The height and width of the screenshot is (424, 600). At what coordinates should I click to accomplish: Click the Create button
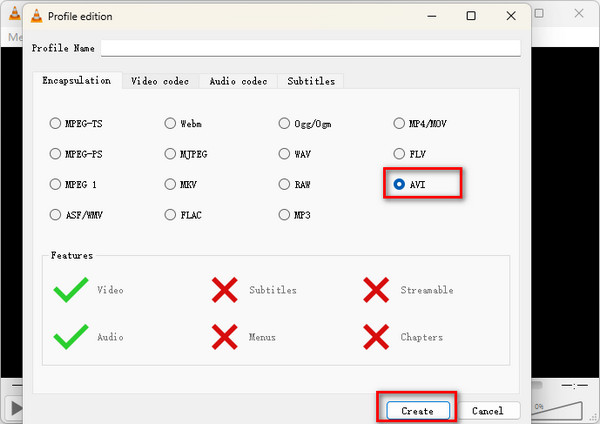click(417, 410)
